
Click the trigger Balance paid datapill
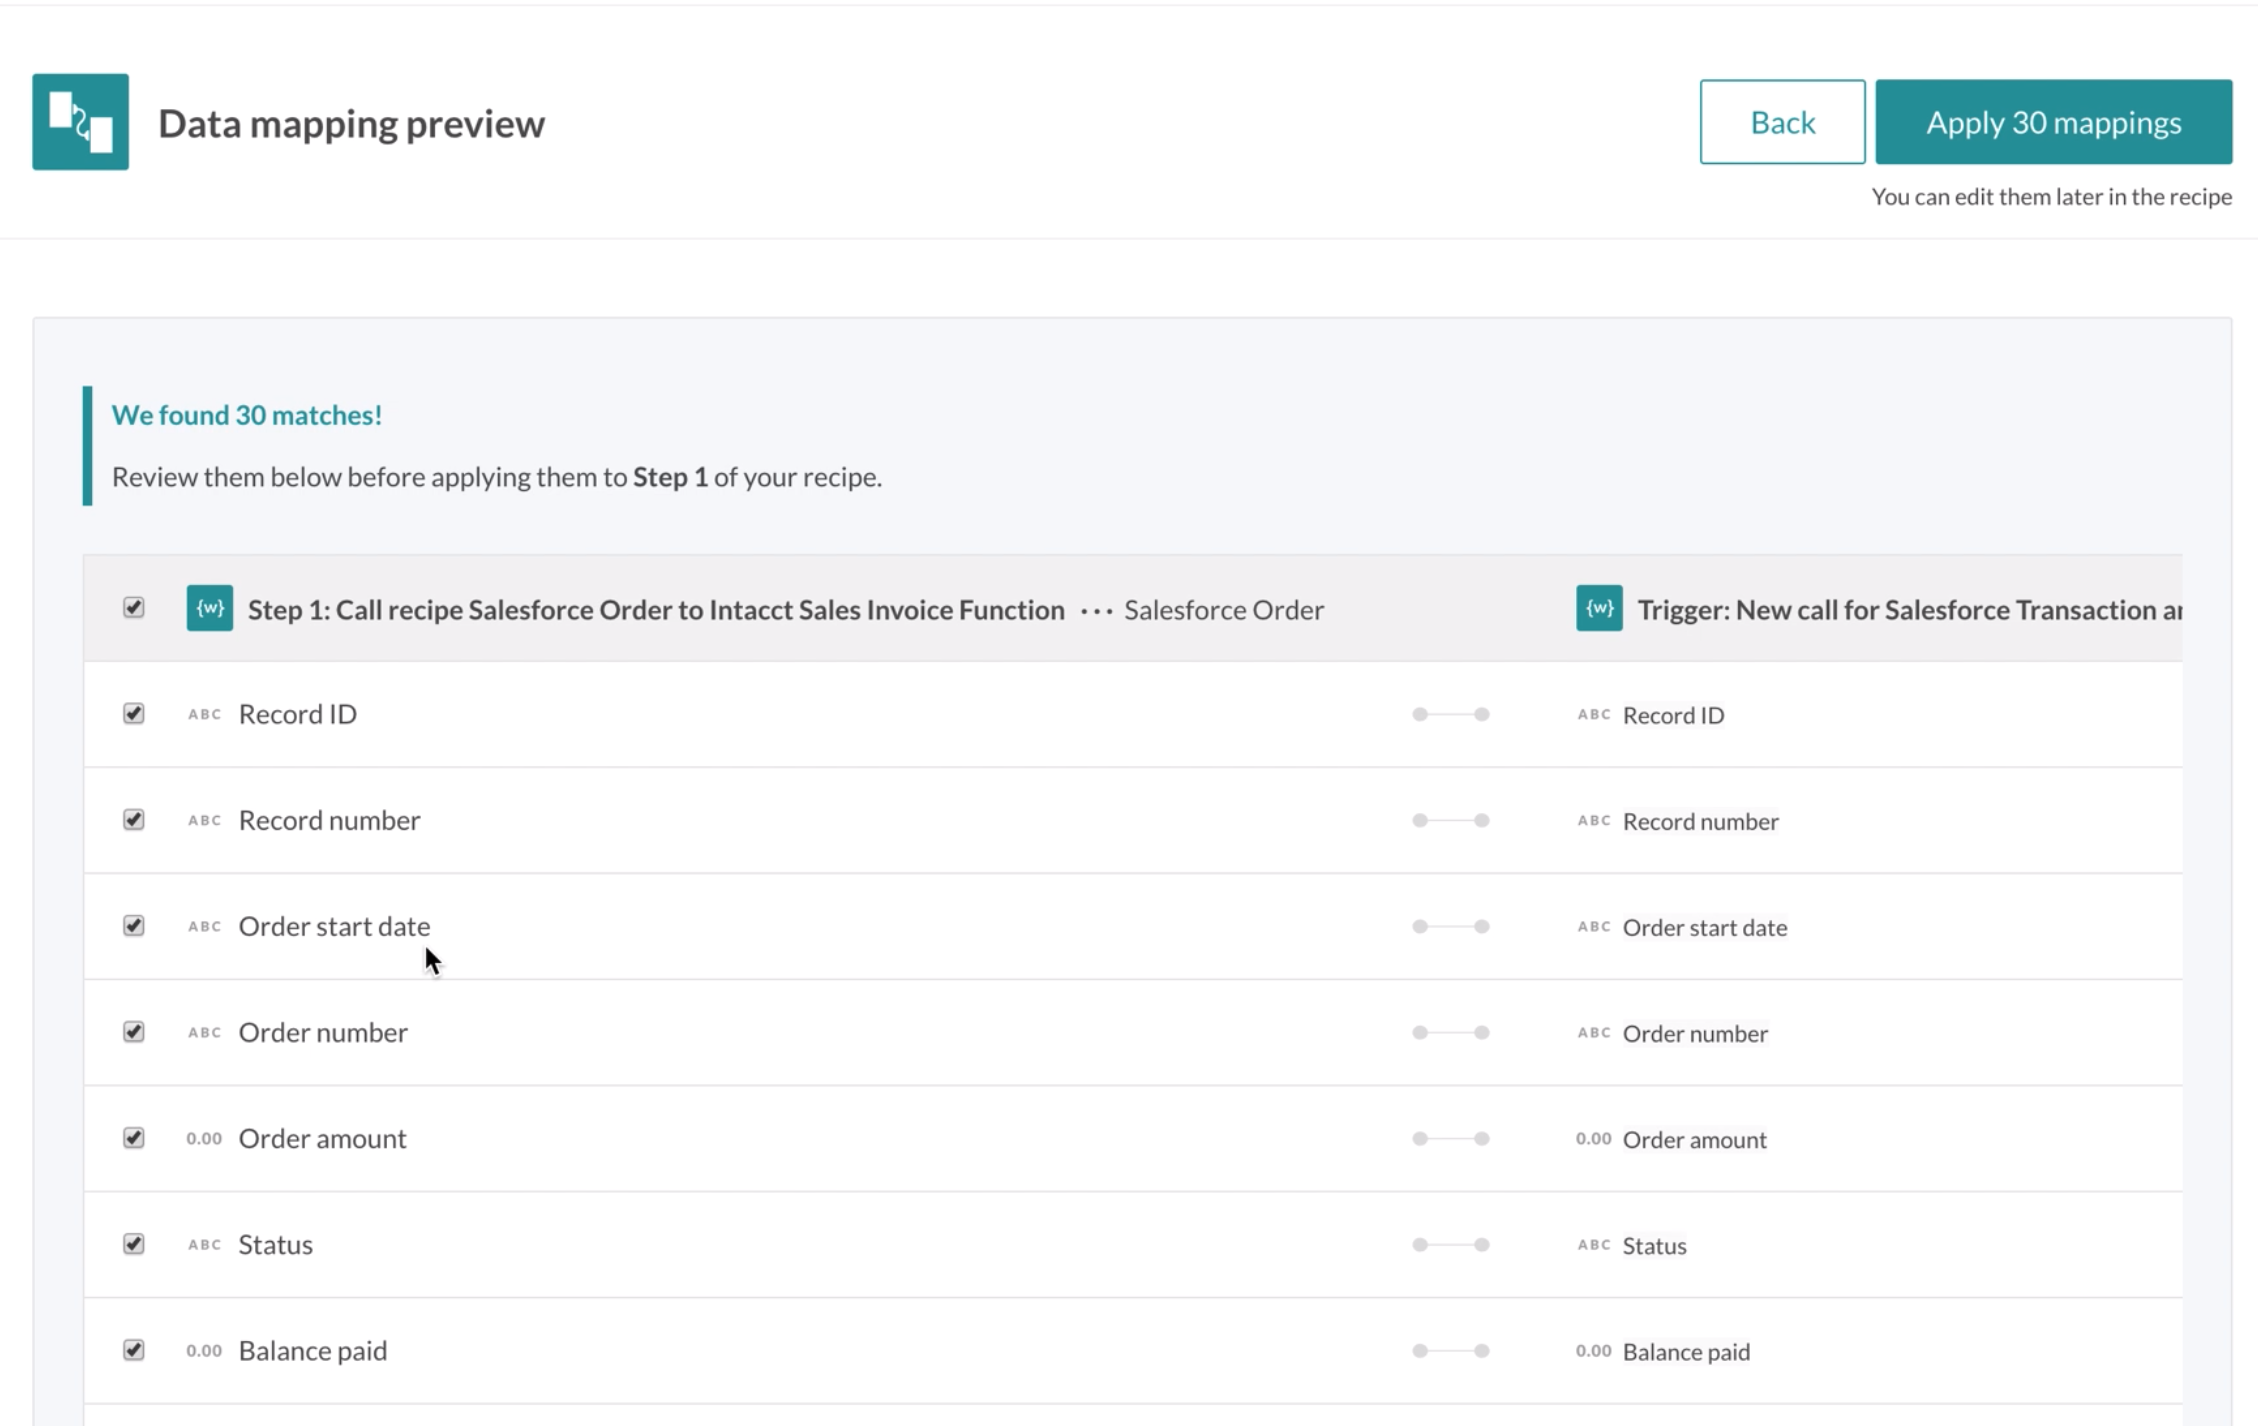(x=1686, y=1351)
